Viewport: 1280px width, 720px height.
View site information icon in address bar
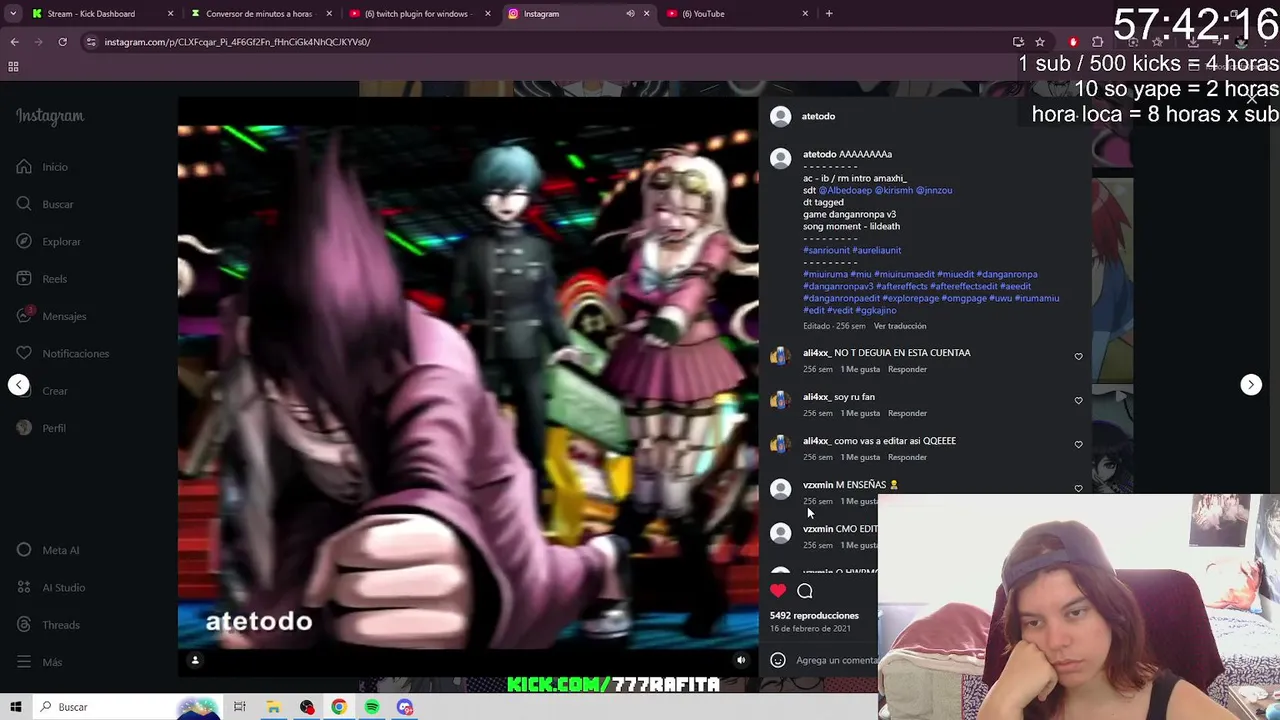[91, 42]
